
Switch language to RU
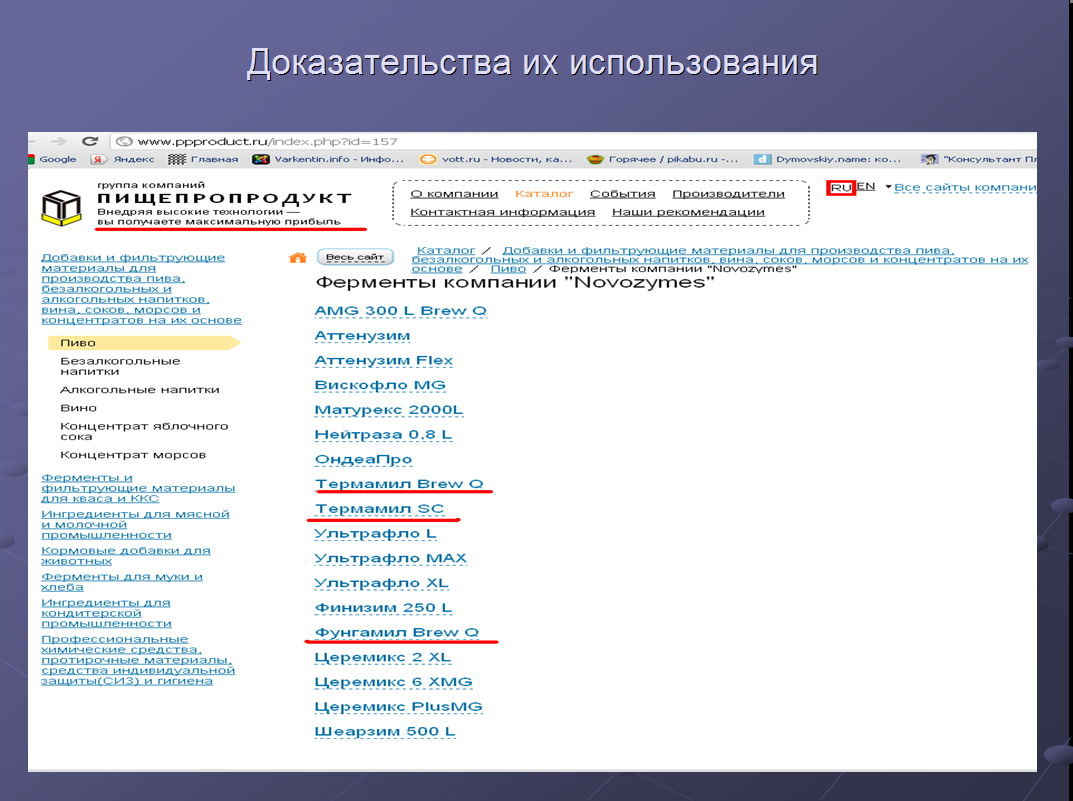click(x=841, y=187)
